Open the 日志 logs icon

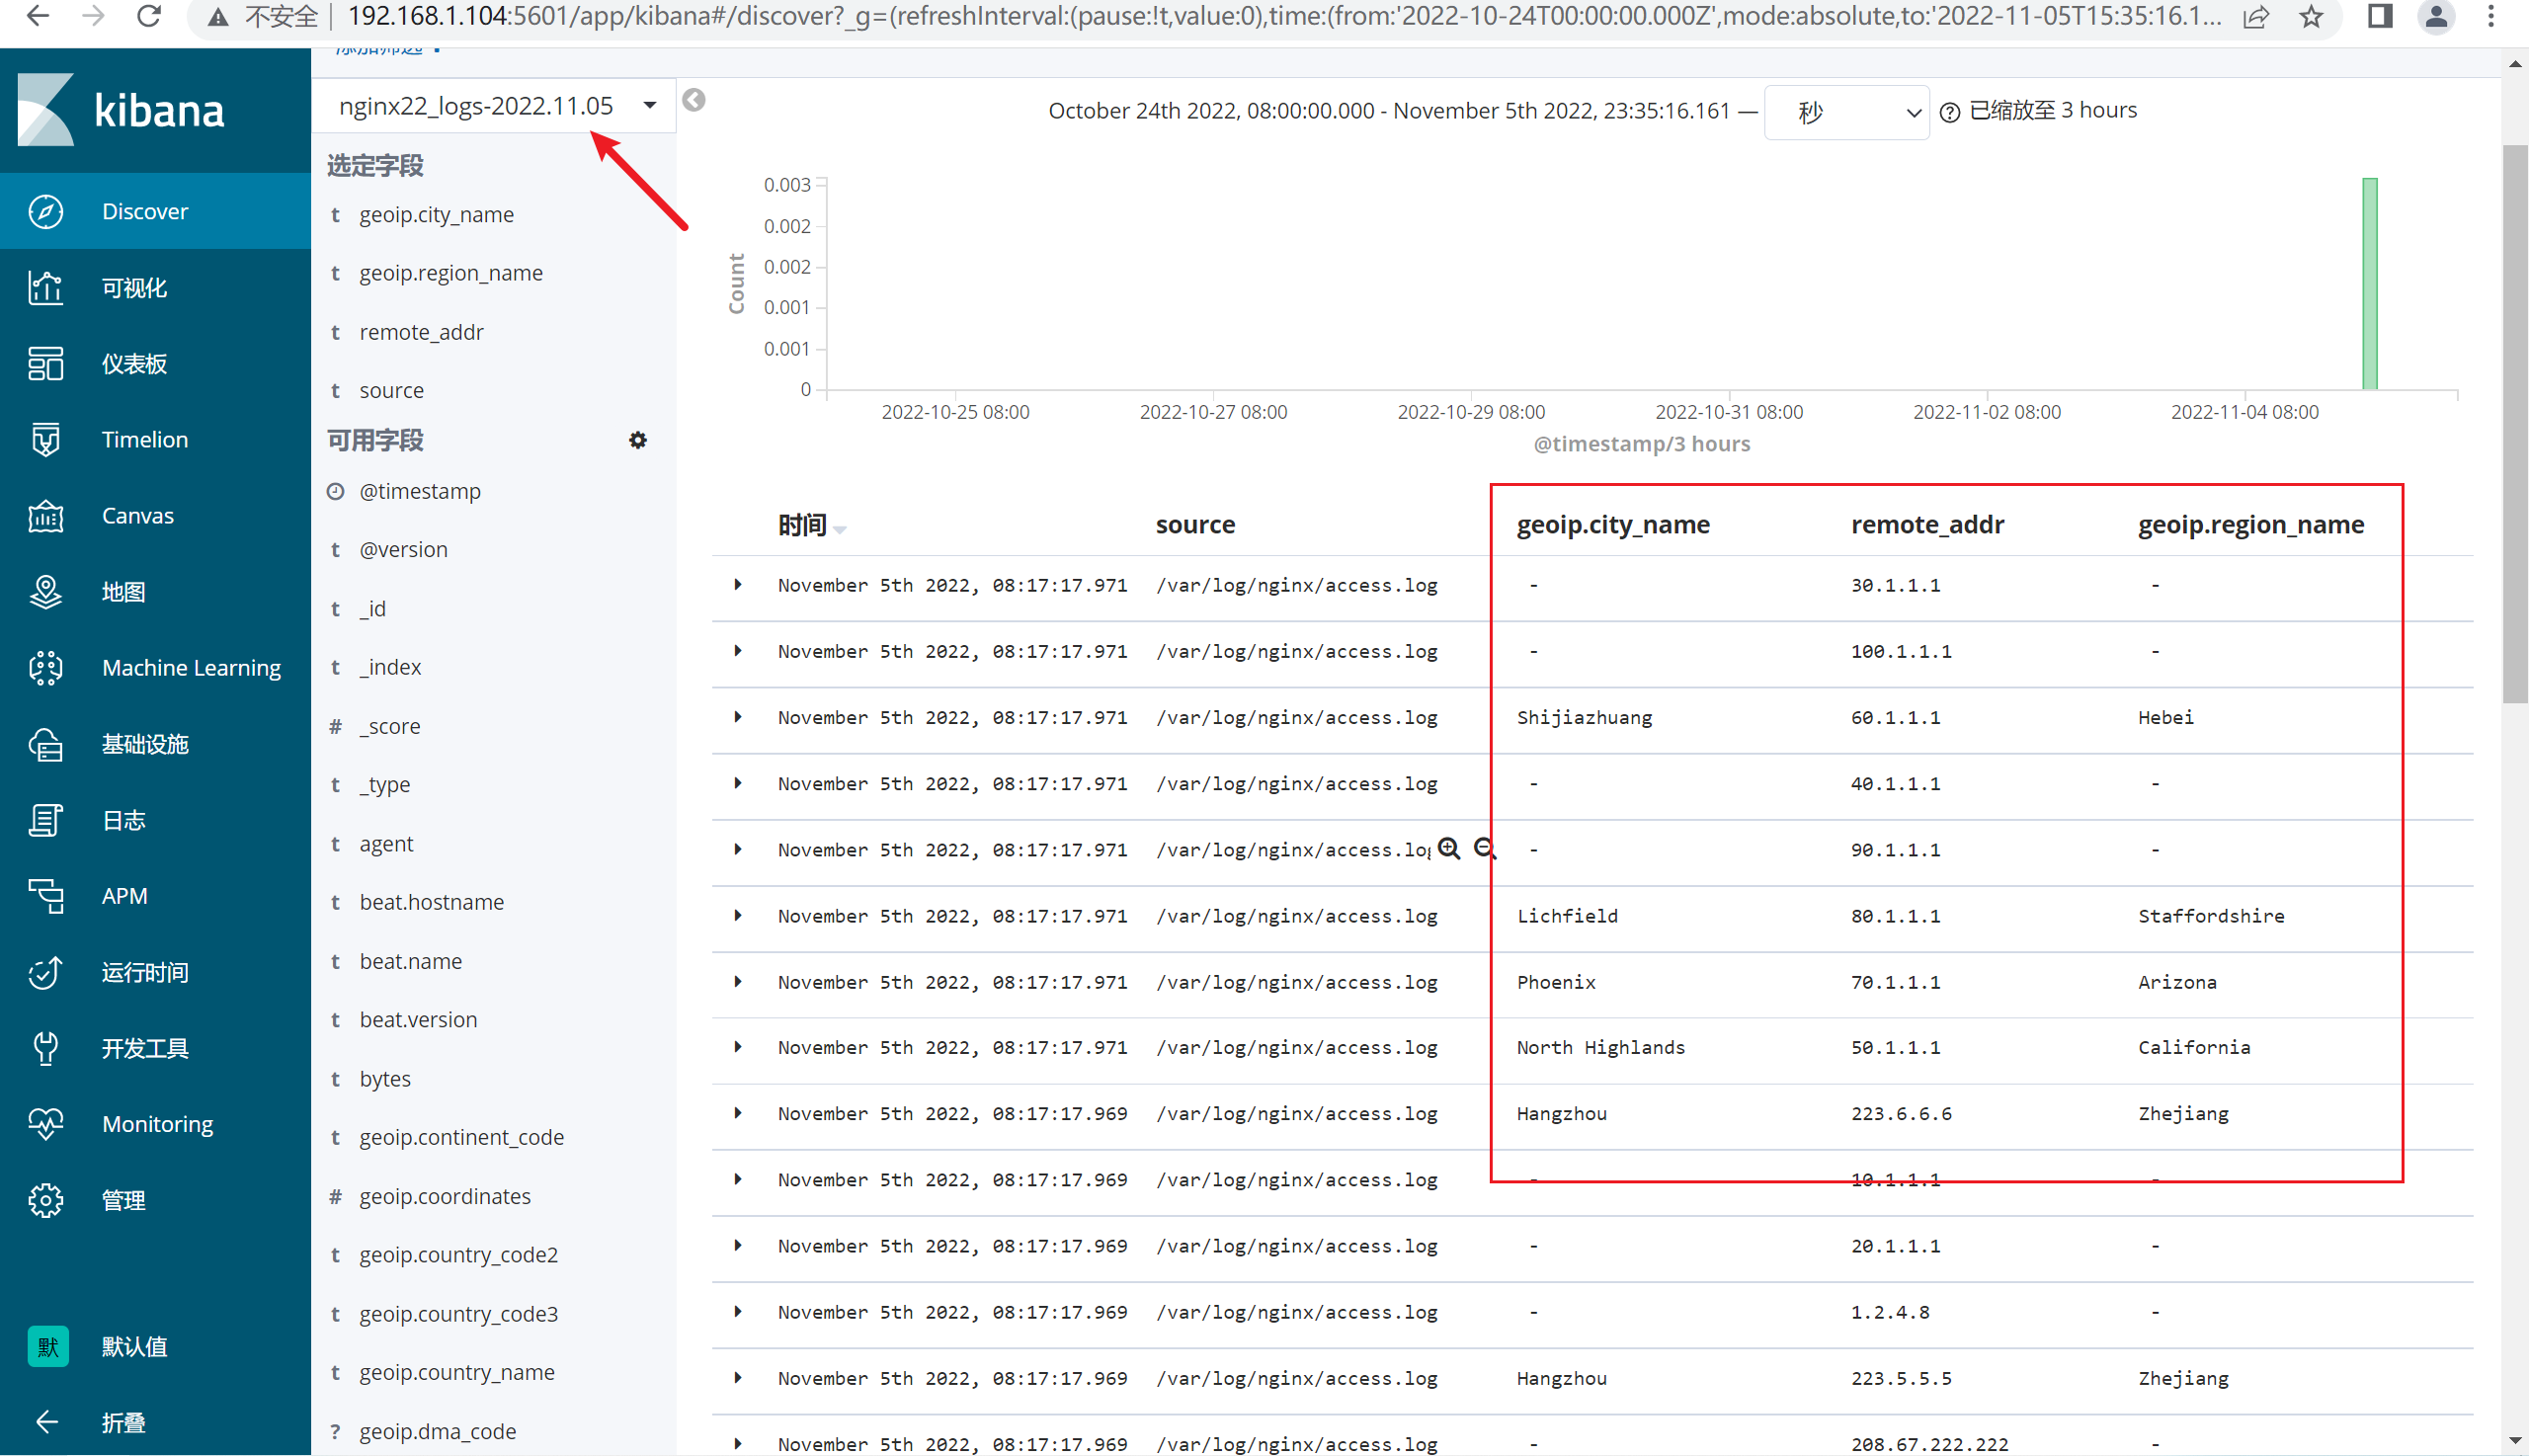[x=45, y=820]
